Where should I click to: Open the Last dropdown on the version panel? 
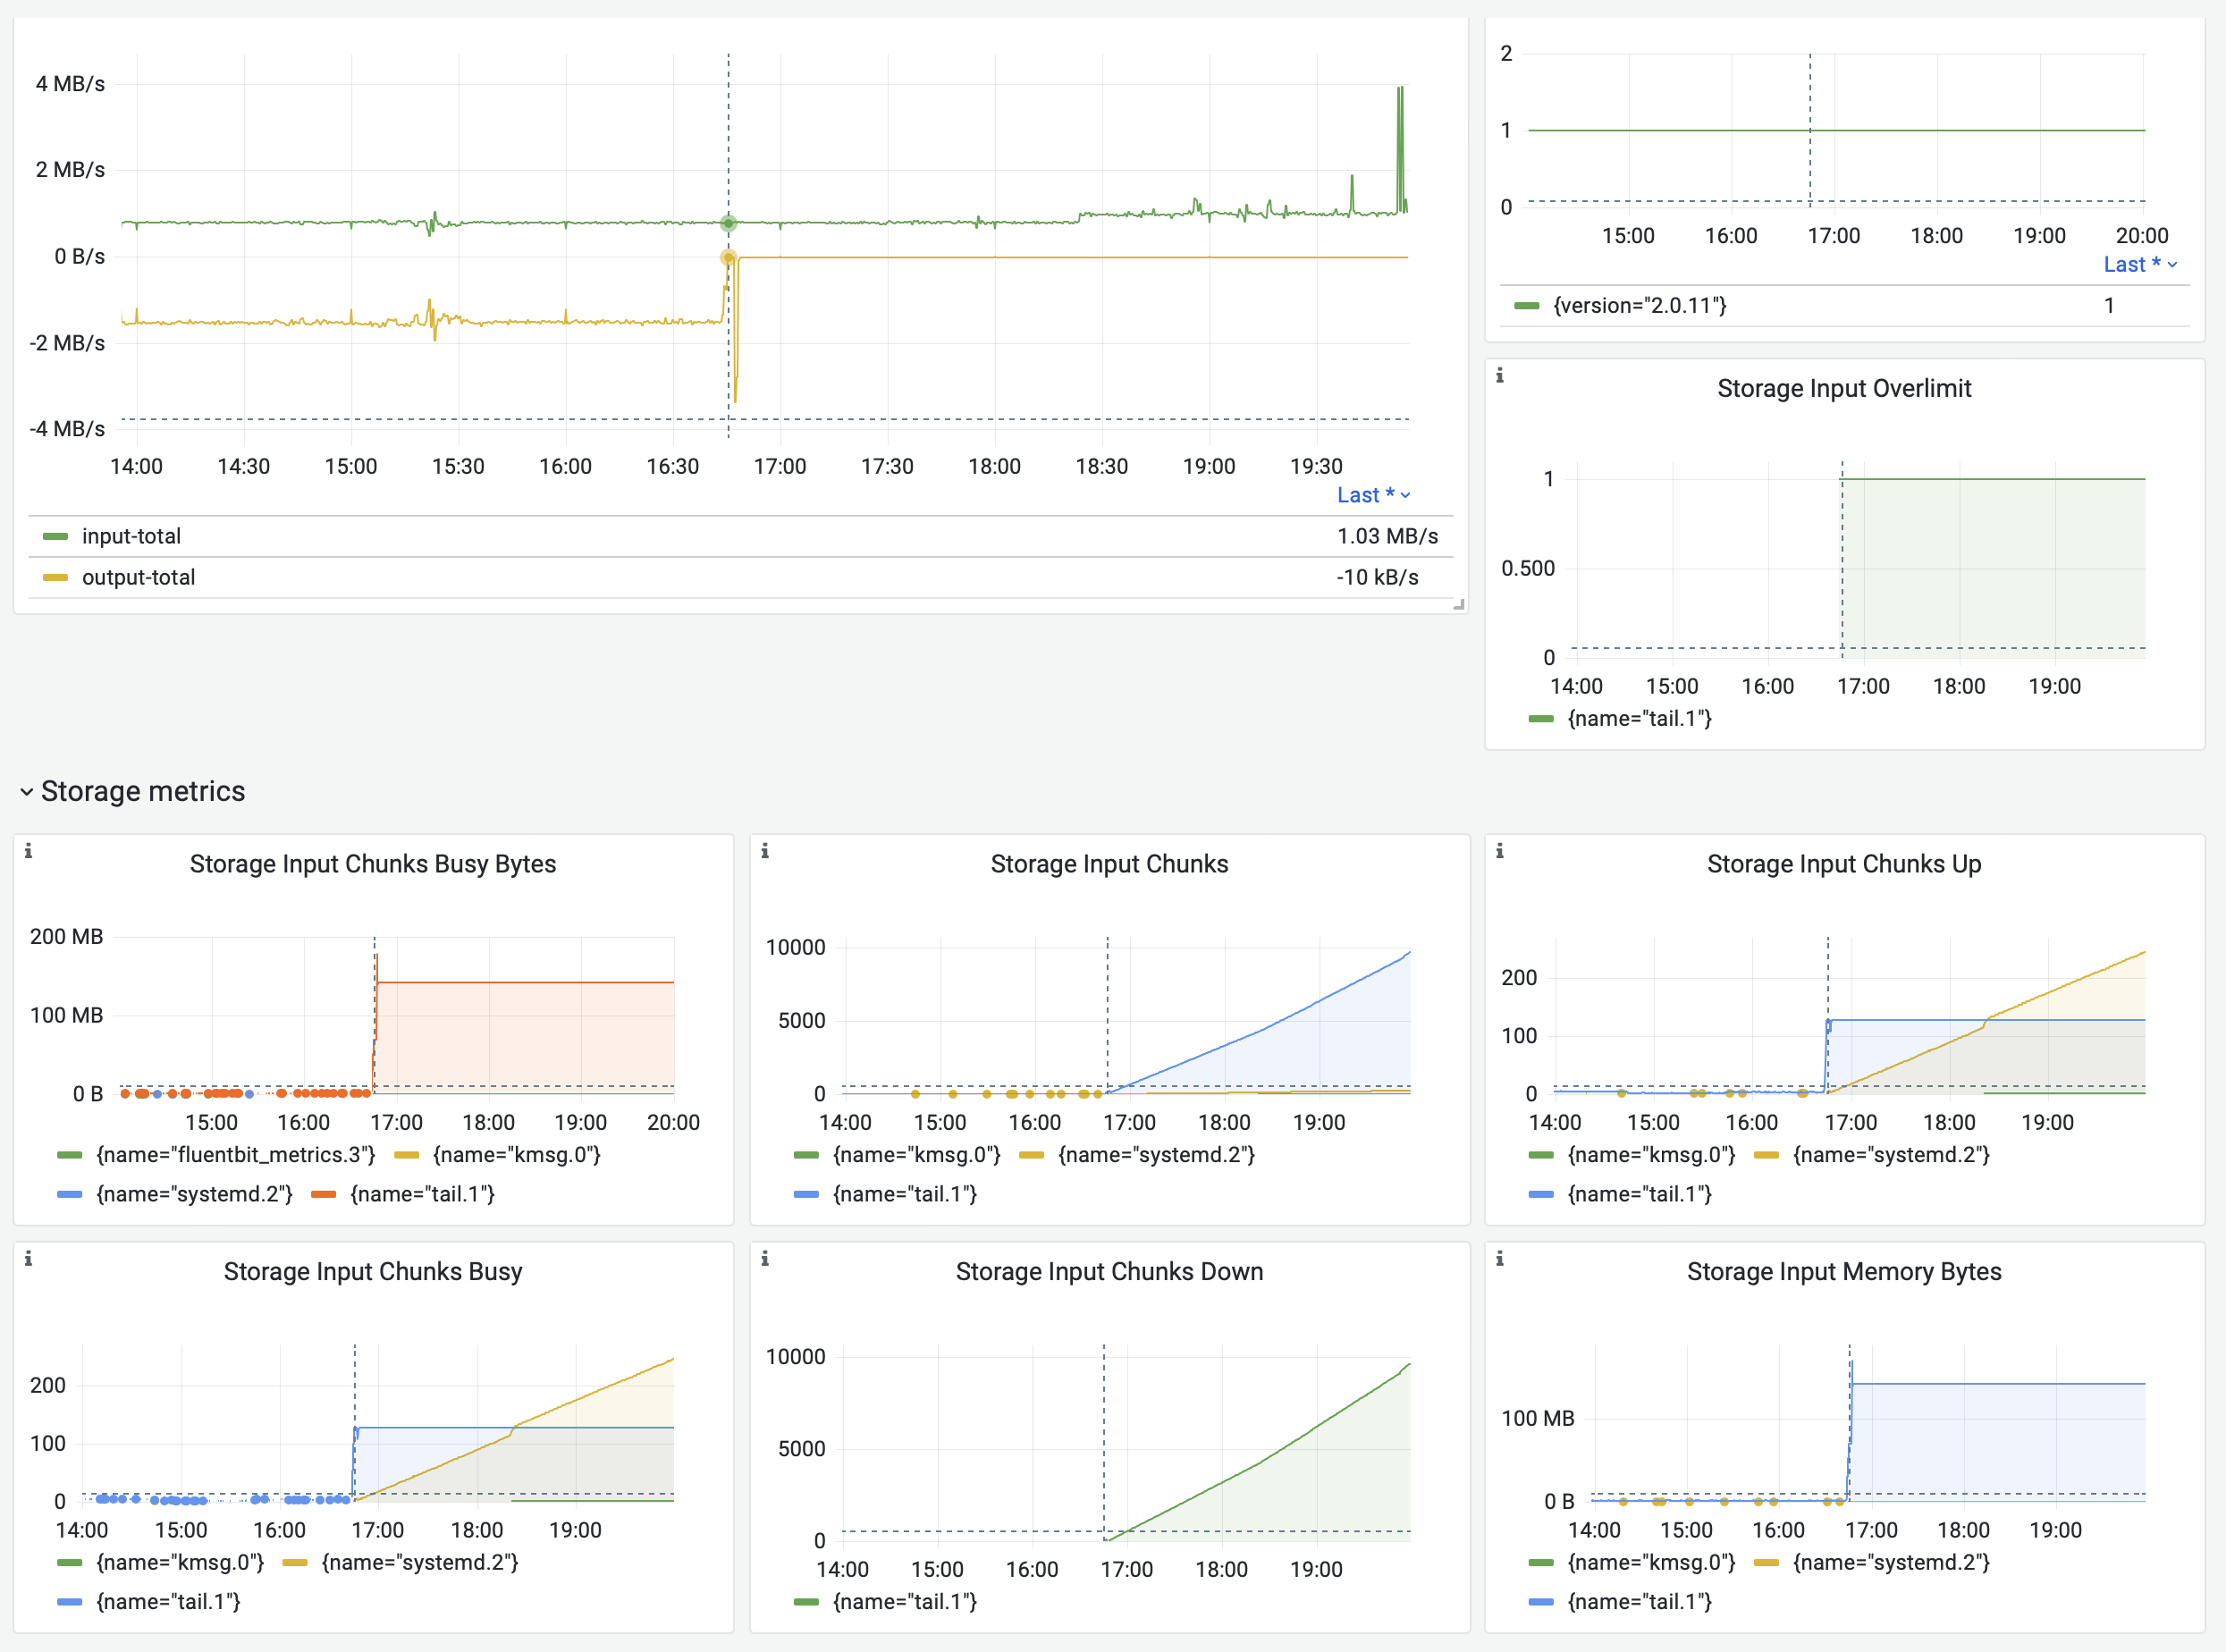(x=2139, y=264)
